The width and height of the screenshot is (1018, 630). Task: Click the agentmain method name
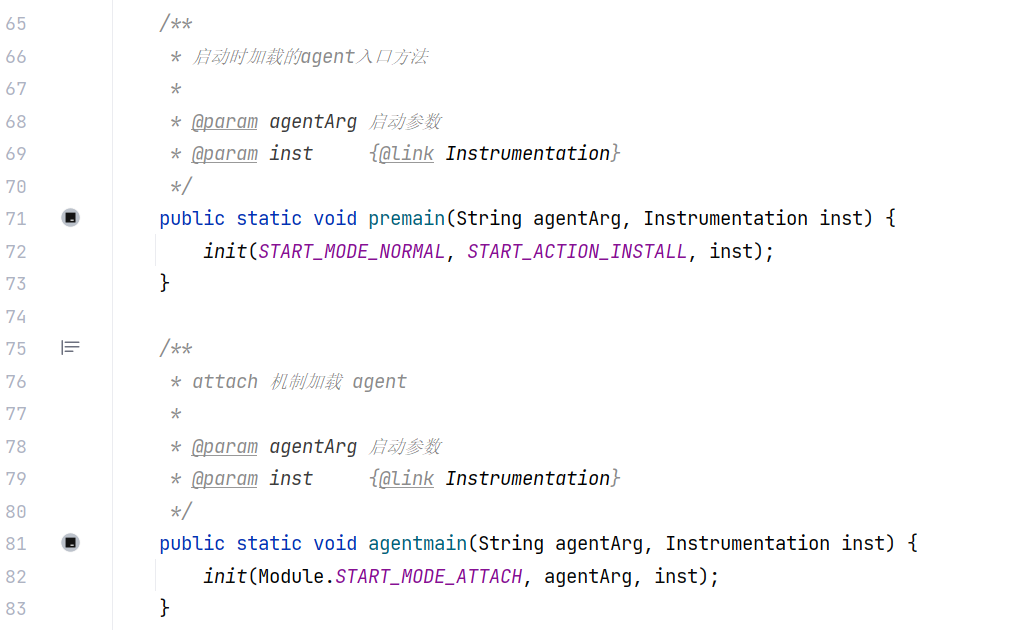pos(417,543)
